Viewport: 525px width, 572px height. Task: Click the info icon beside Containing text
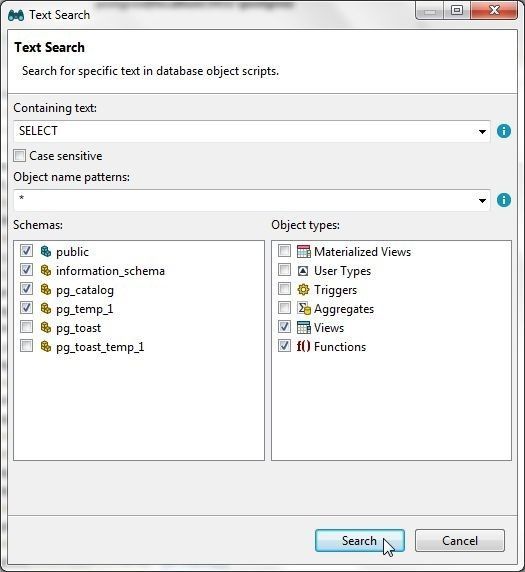point(504,131)
